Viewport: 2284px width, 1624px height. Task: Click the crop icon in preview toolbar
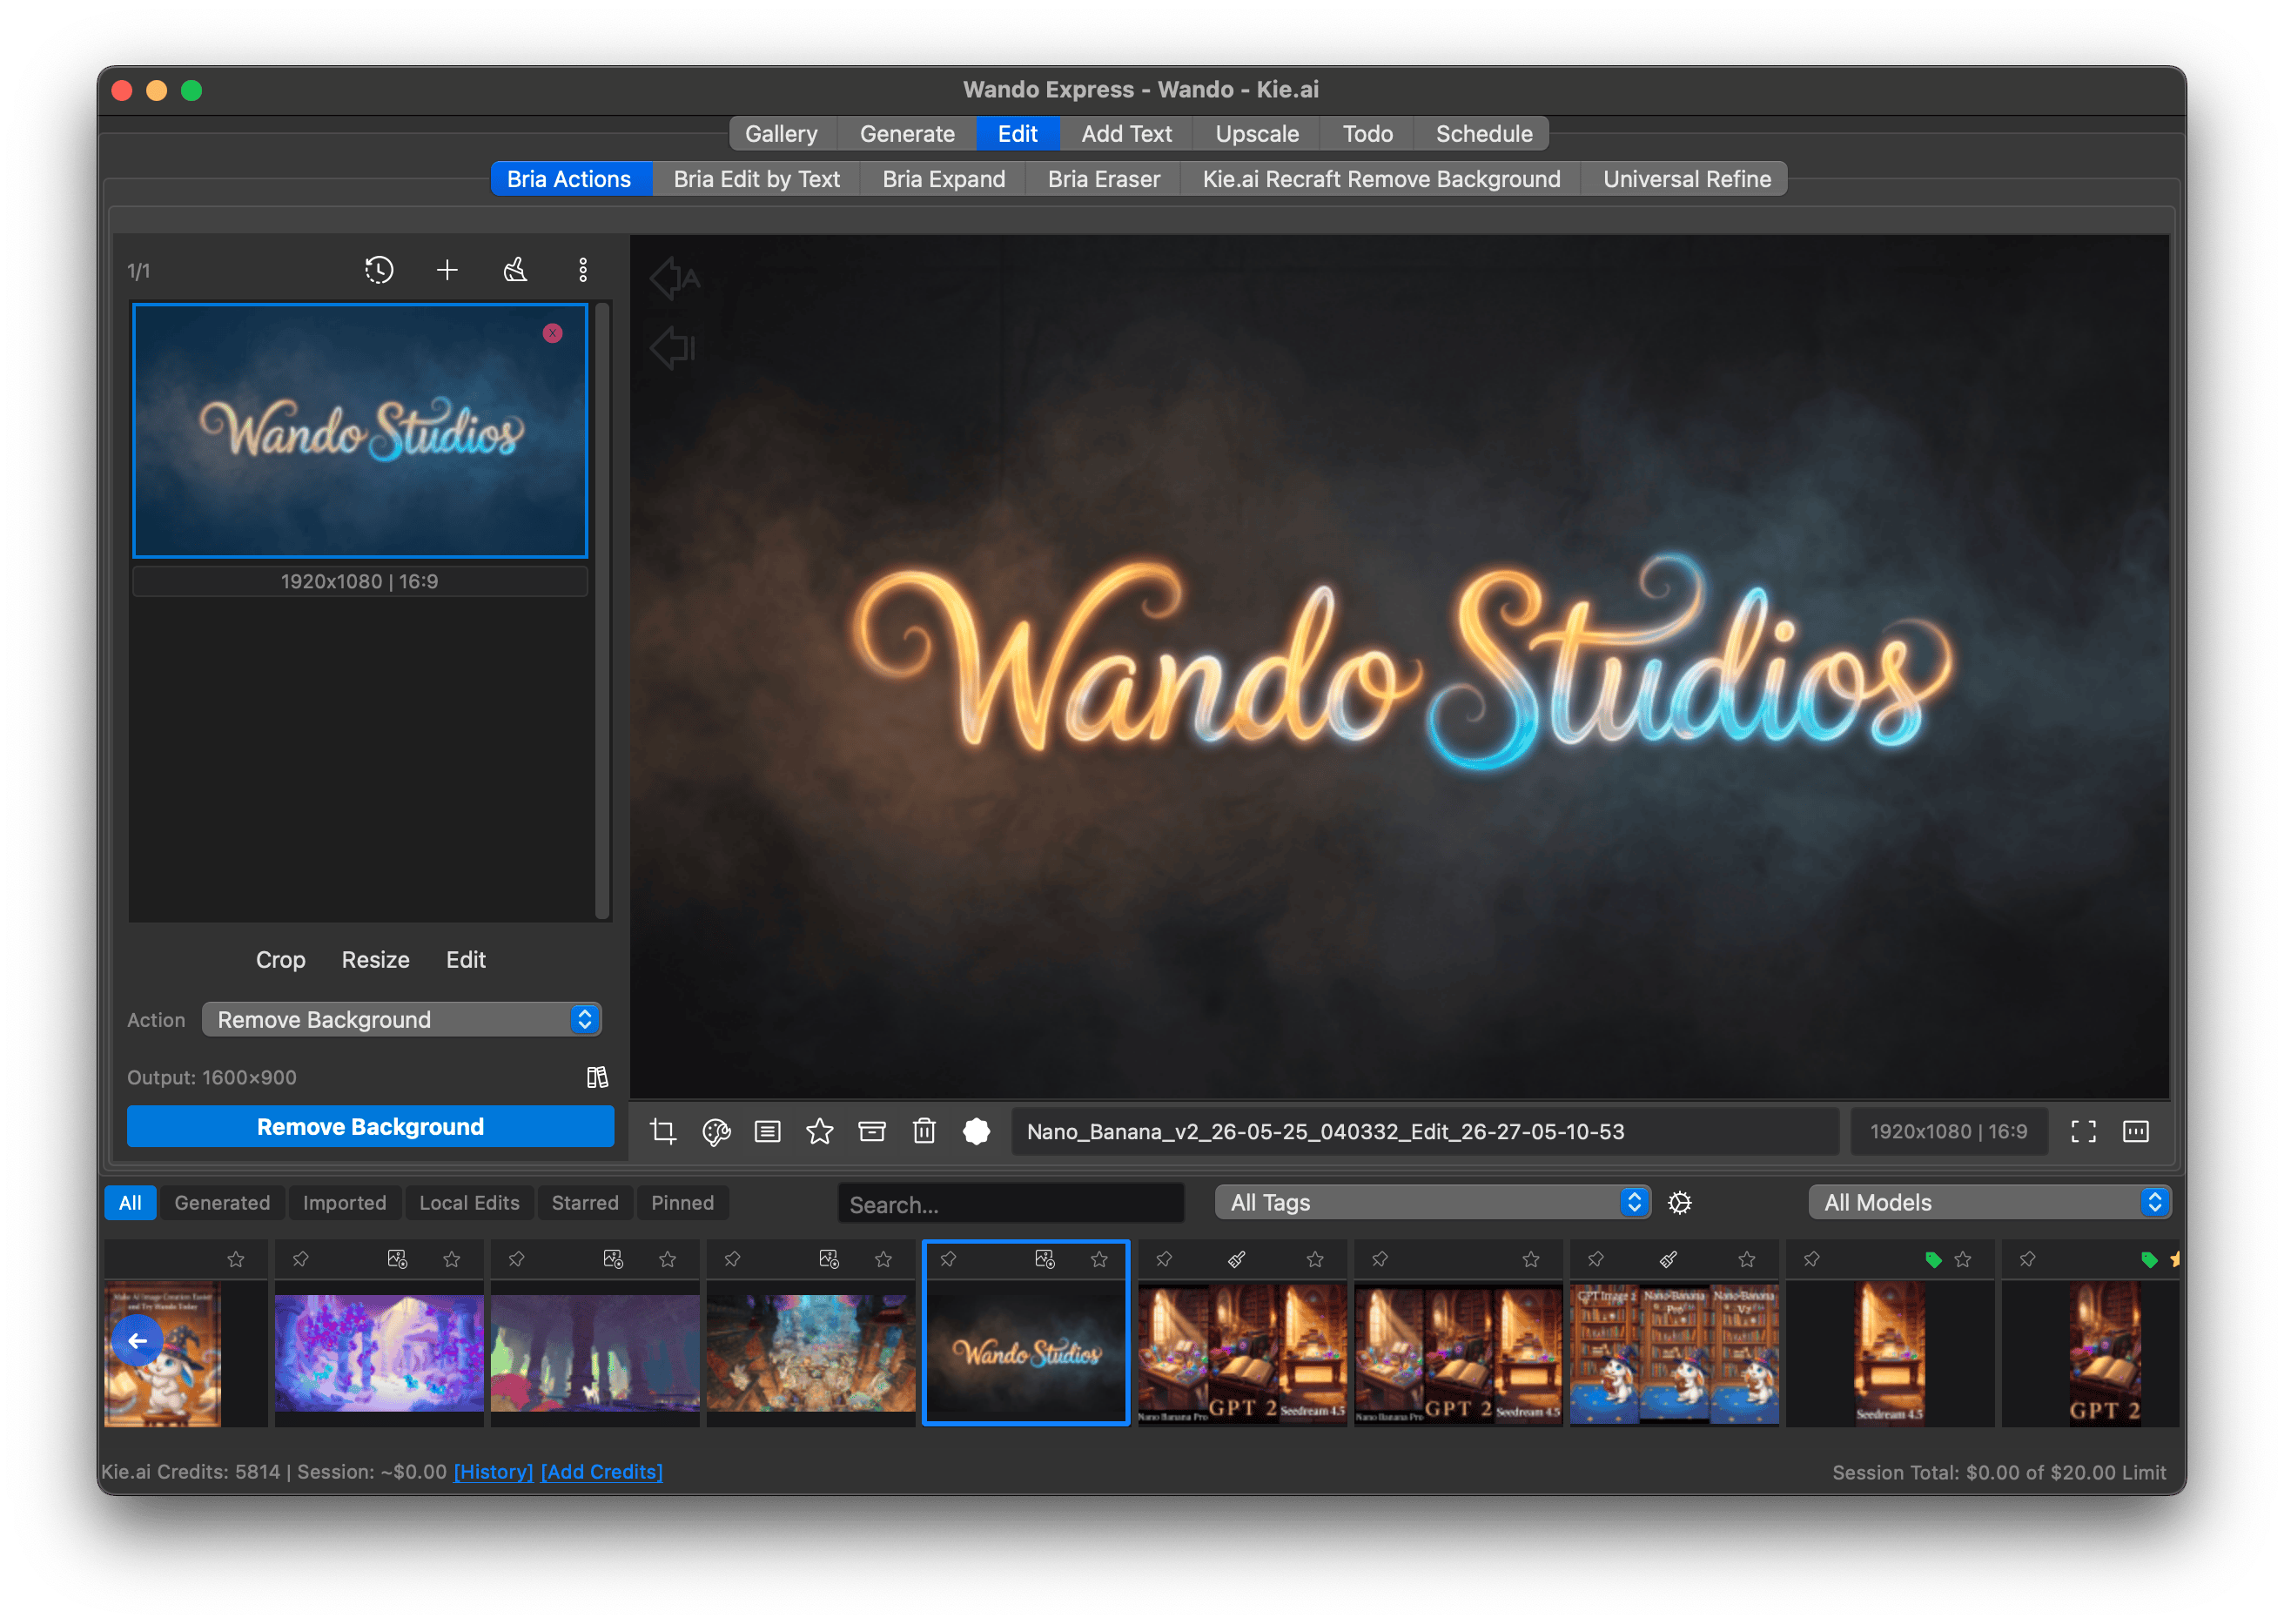(x=663, y=1131)
